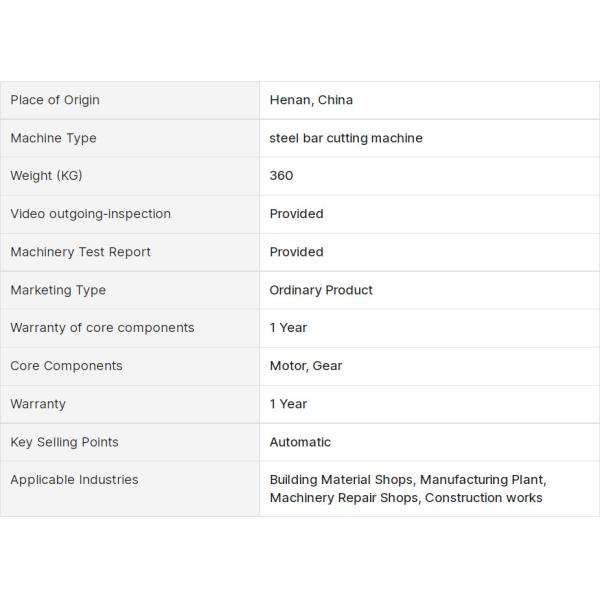
Task: Select the Motor, Gear value
Action: [x=306, y=366]
